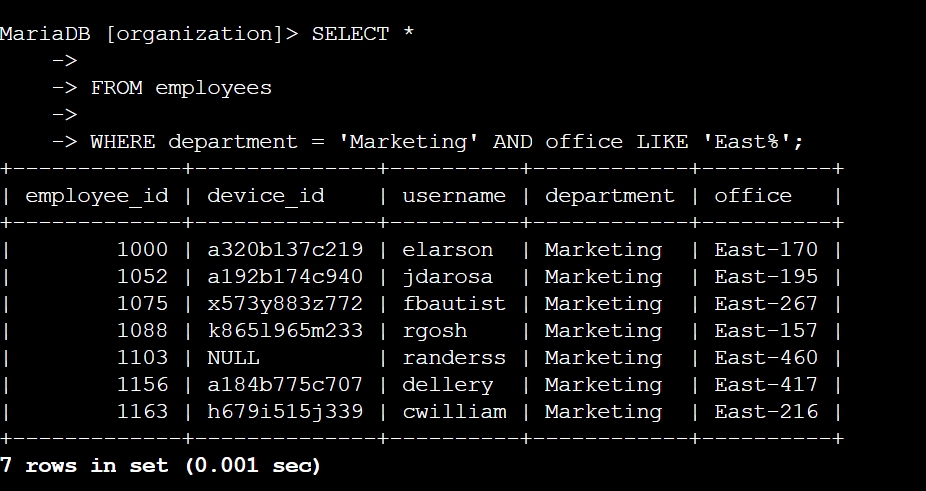Select employee id 1163
Image resolution: width=926 pixels, height=491 pixels.
click(142, 412)
